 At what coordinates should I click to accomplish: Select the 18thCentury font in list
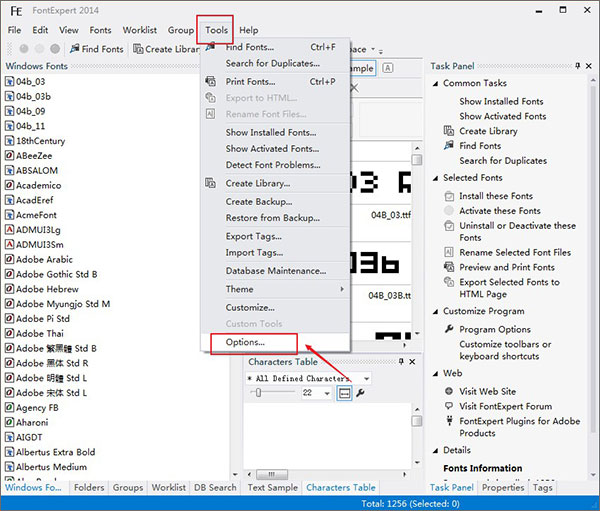pos(40,141)
